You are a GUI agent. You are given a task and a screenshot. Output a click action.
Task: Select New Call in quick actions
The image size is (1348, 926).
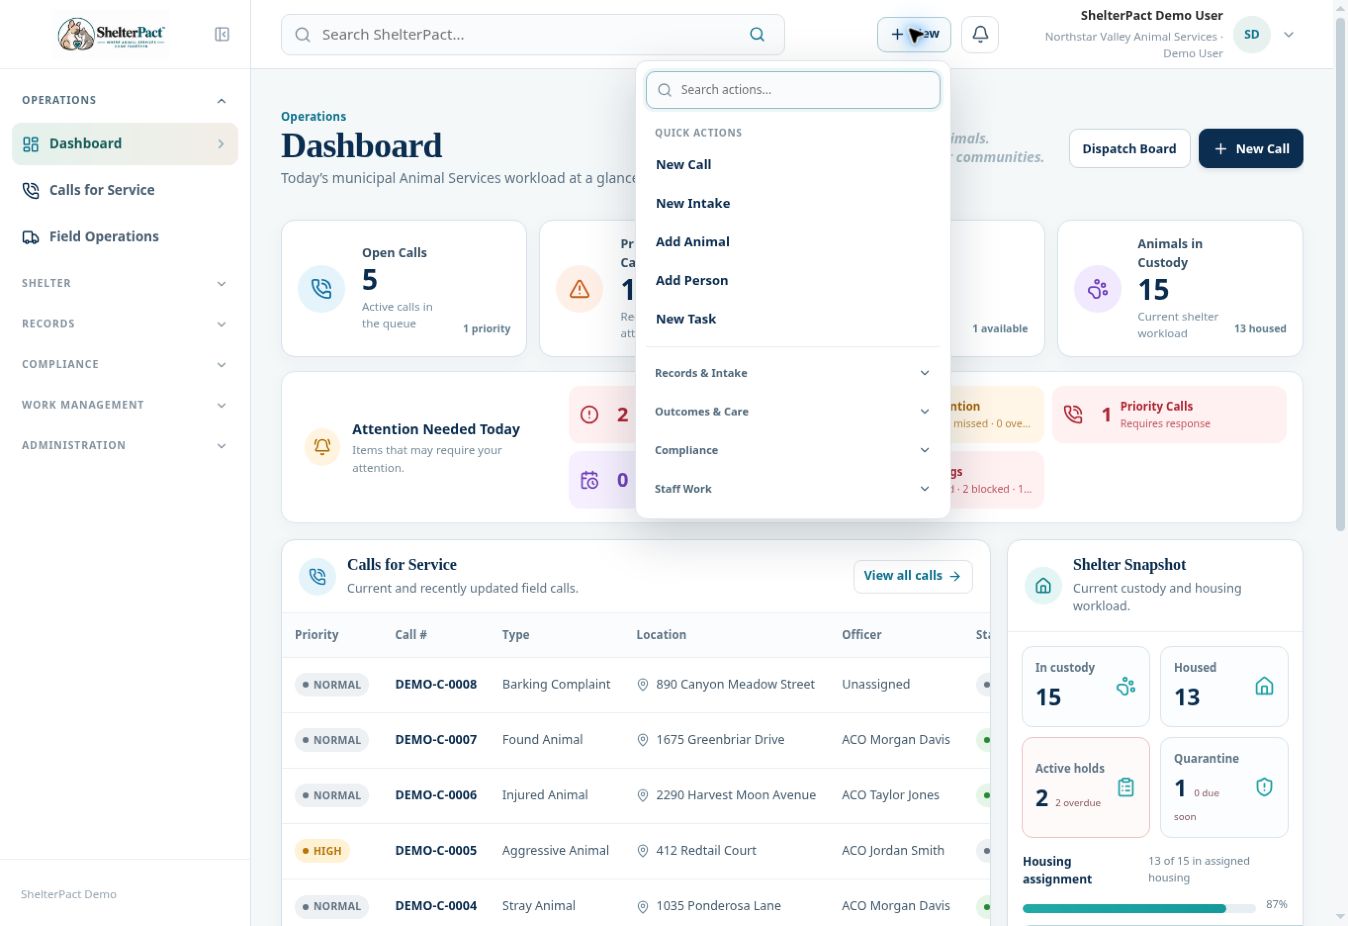(x=792, y=165)
